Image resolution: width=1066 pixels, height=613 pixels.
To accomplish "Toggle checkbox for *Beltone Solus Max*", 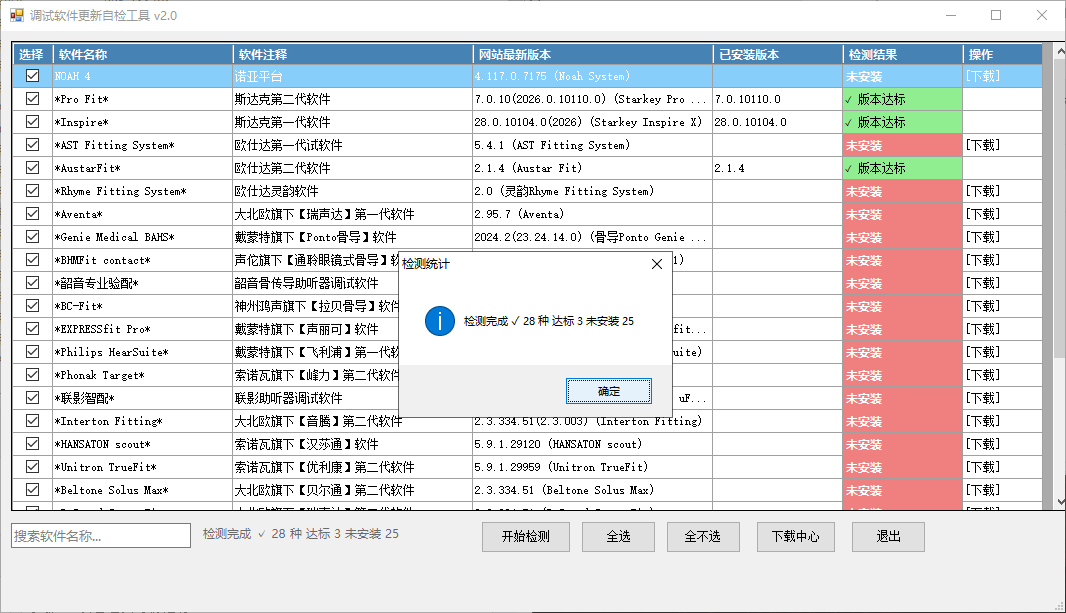I will tap(32, 490).
